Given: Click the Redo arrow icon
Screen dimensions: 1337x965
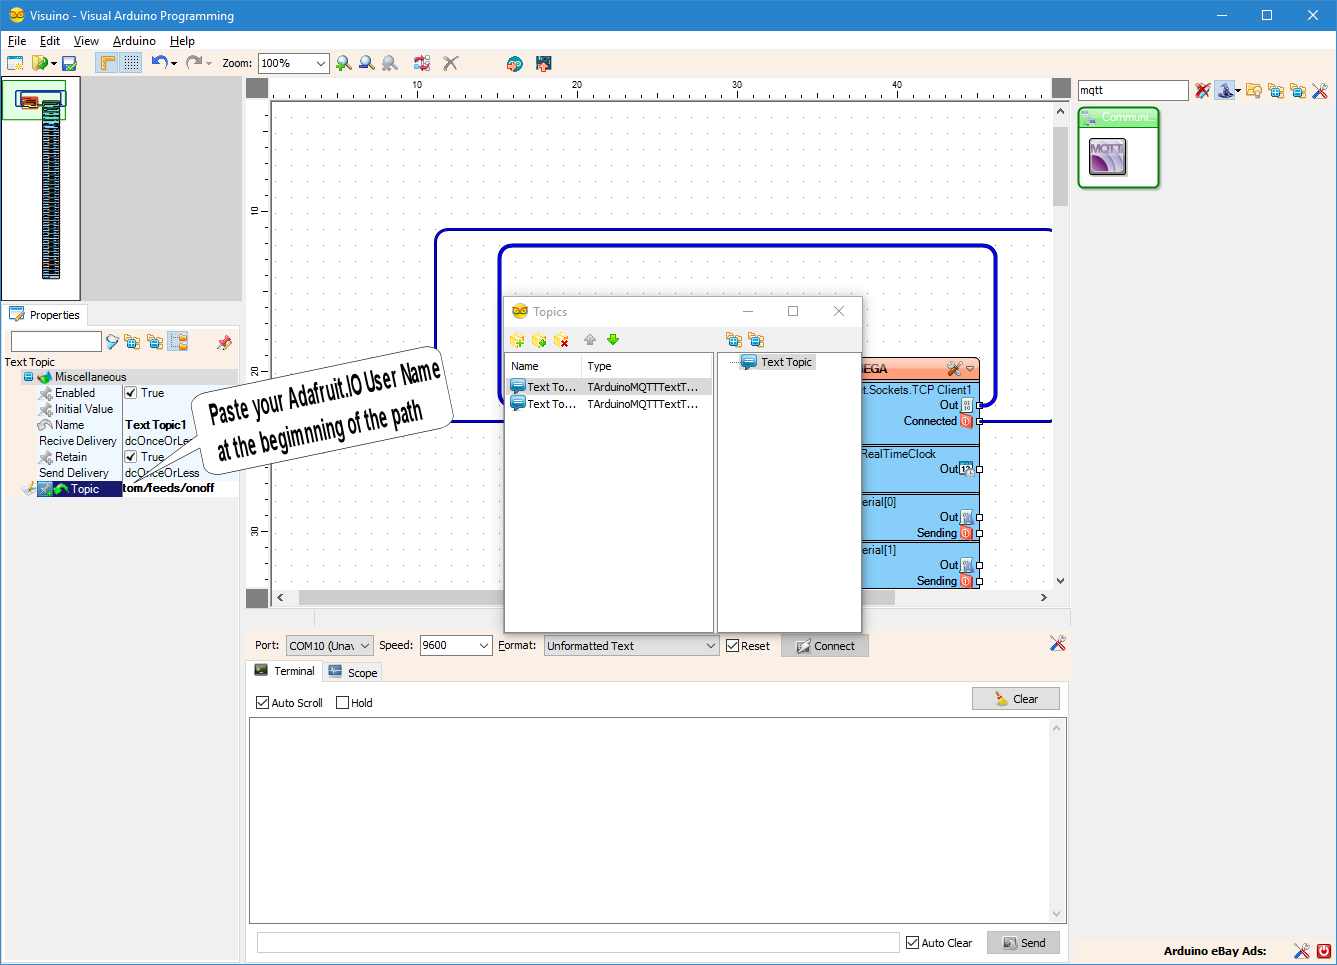Looking at the screenshot, I should point(194,62).
